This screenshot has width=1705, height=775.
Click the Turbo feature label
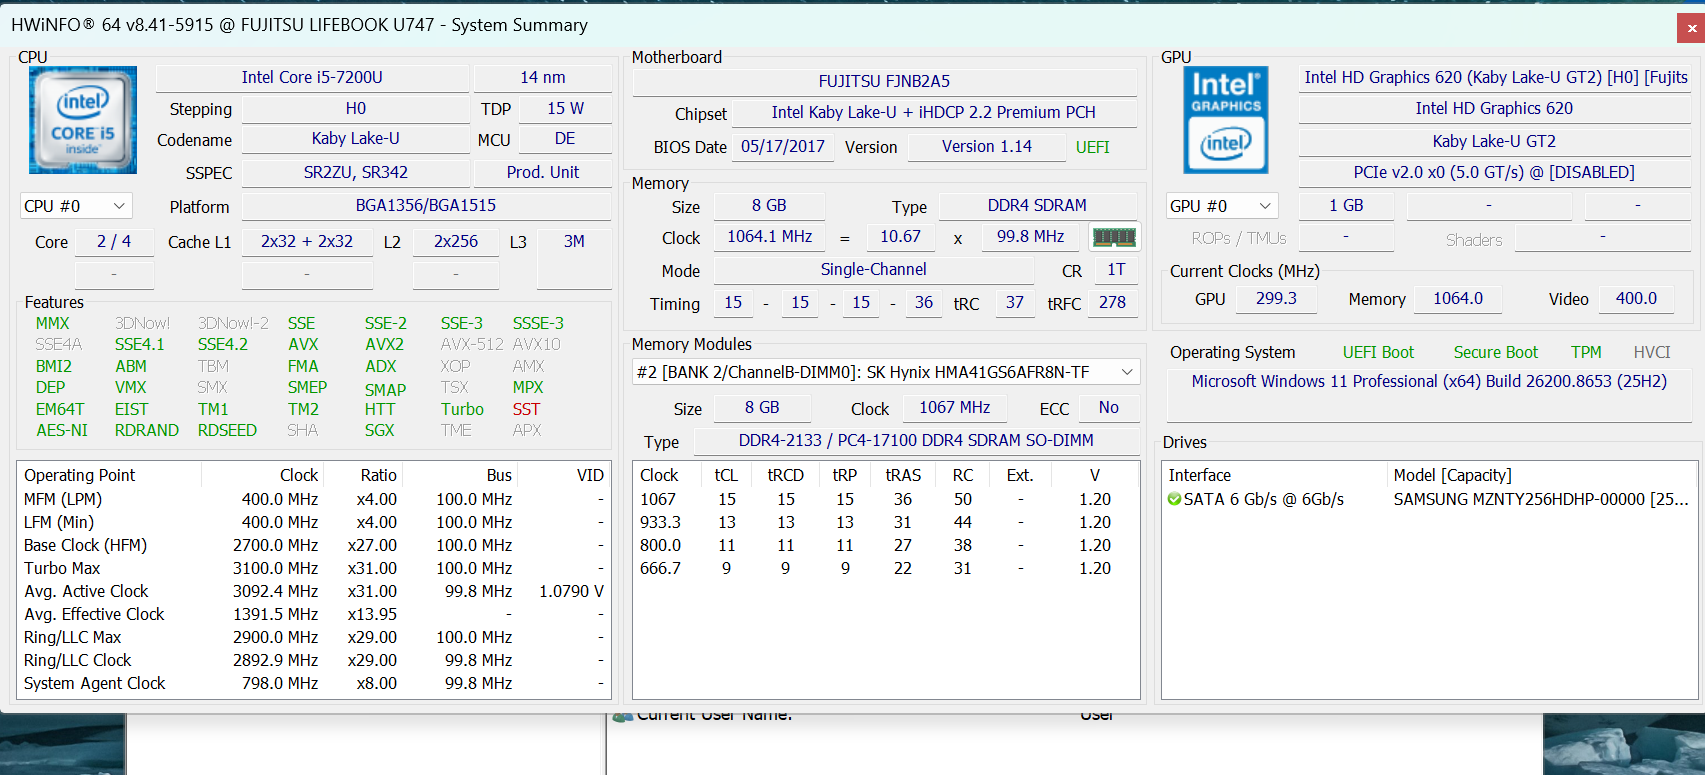tap(462, 409)
